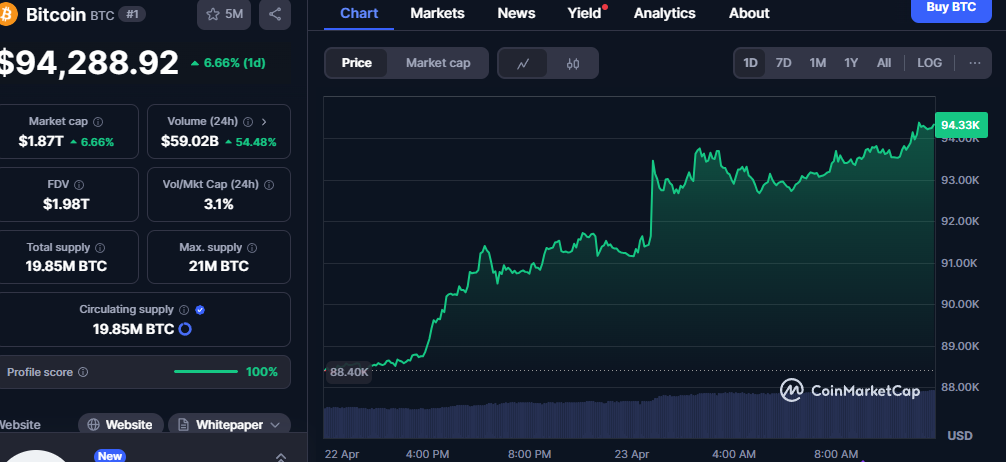Click the Bitcoin logo icon
This screenshot has width=1006, height=462.
[x=8, y=14]
